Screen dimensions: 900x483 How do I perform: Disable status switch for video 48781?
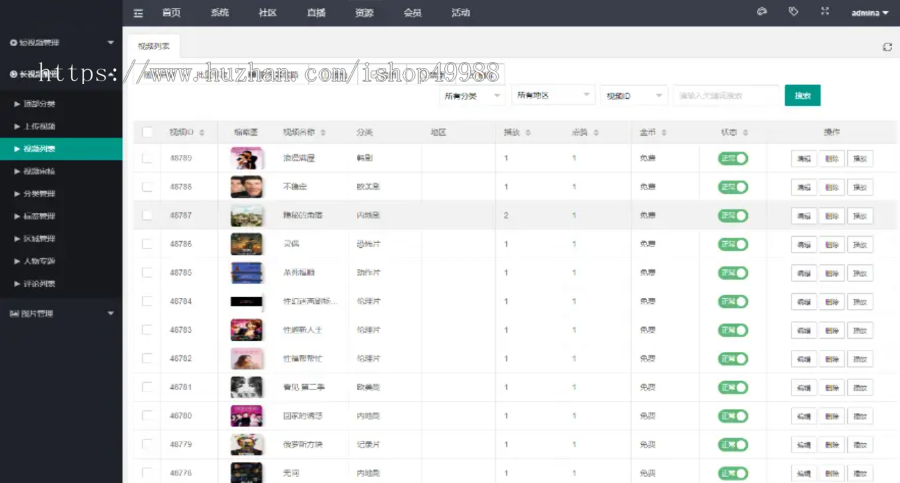[x=733, y=388]
